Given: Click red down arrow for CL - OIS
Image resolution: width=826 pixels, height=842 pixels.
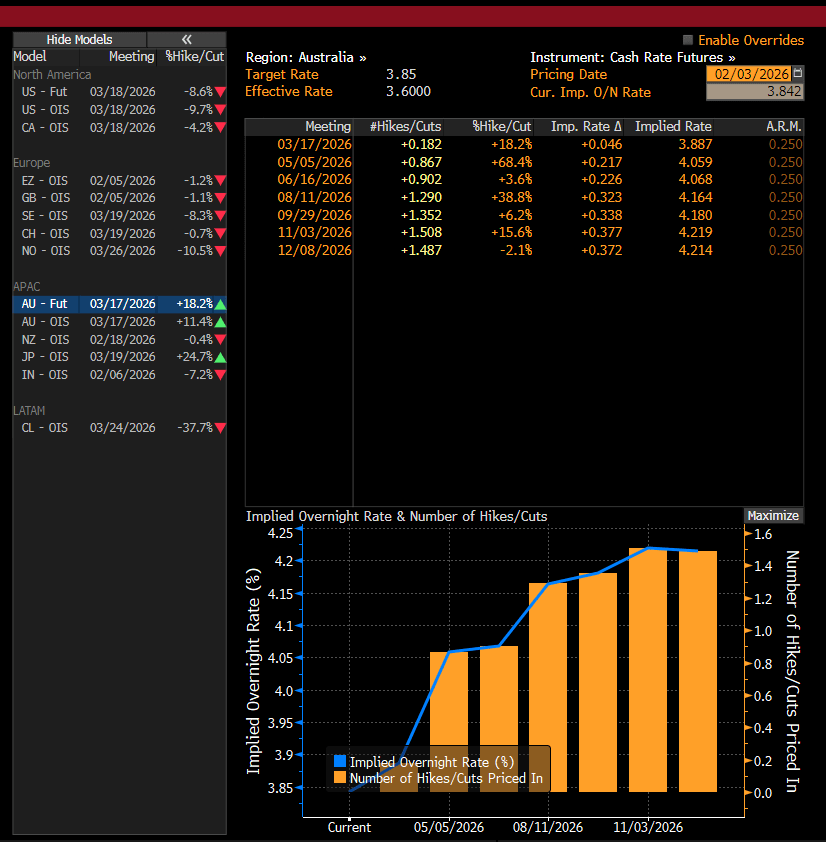Looking at the screenshot, I should (x=220, y=428).
